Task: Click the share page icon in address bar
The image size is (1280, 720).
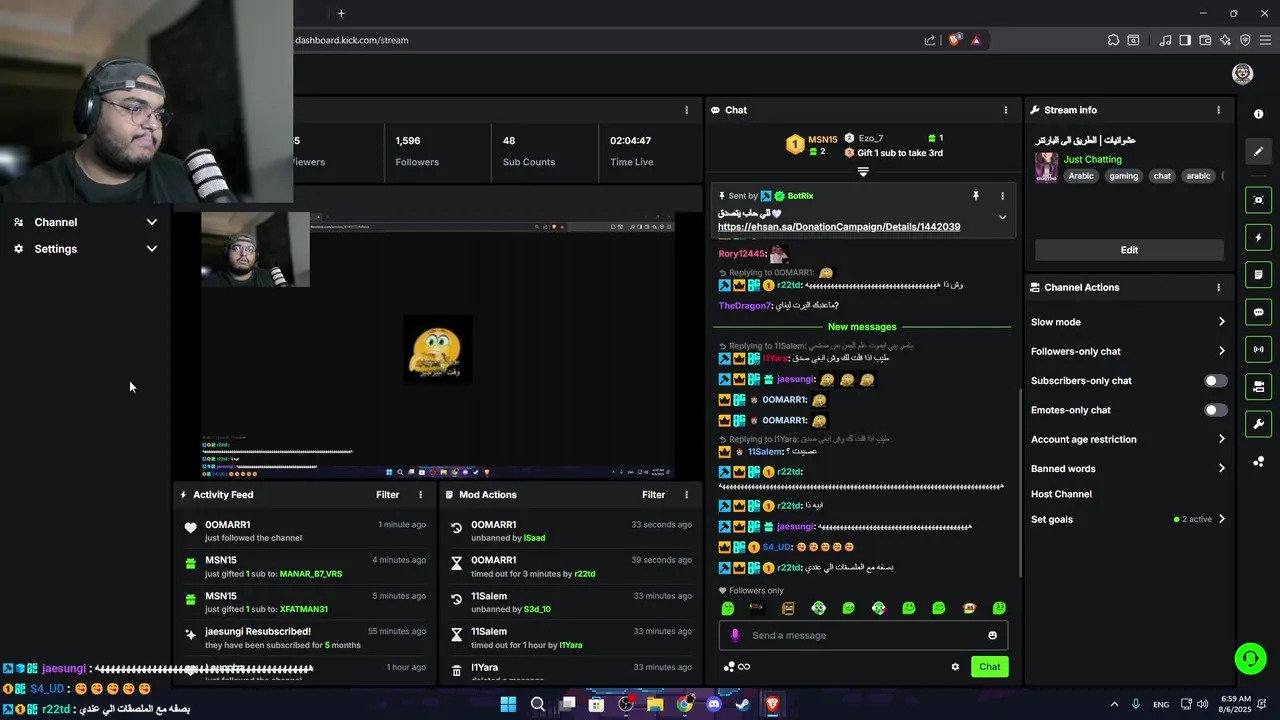Action: click(x=930, y=40)
